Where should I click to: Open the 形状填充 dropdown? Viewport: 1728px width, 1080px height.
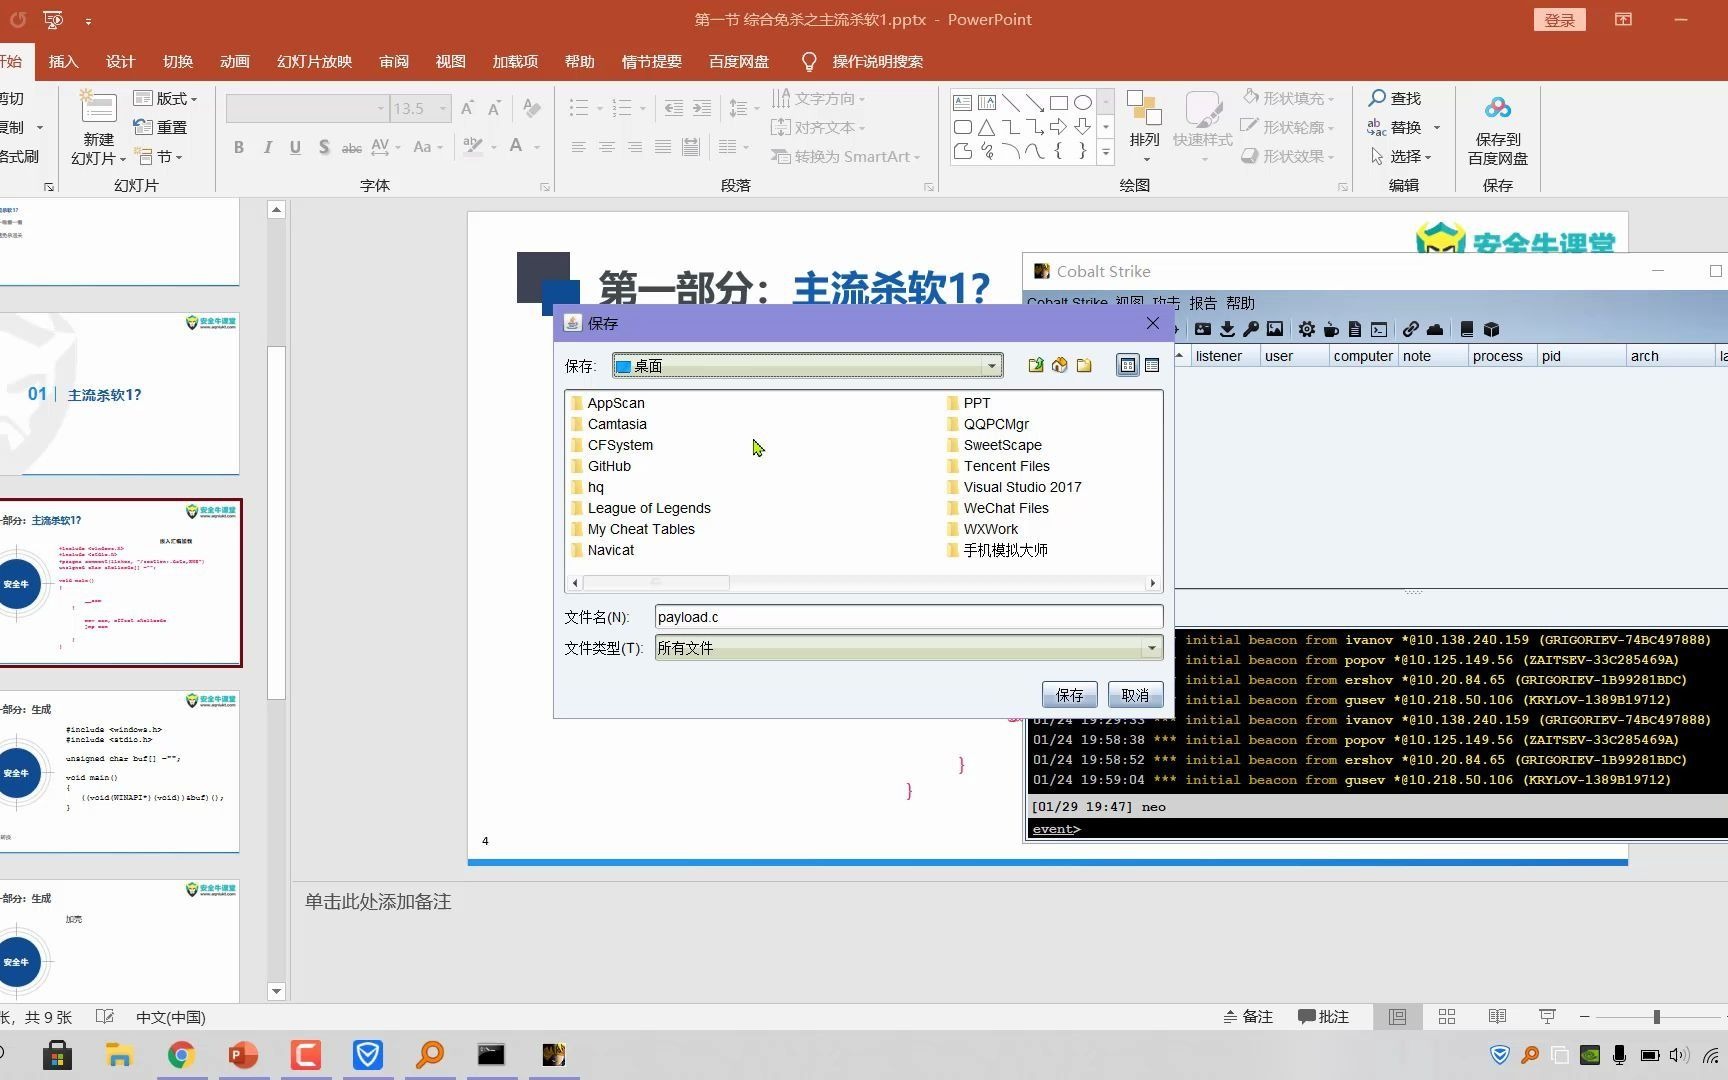(x=1289, y=98)
